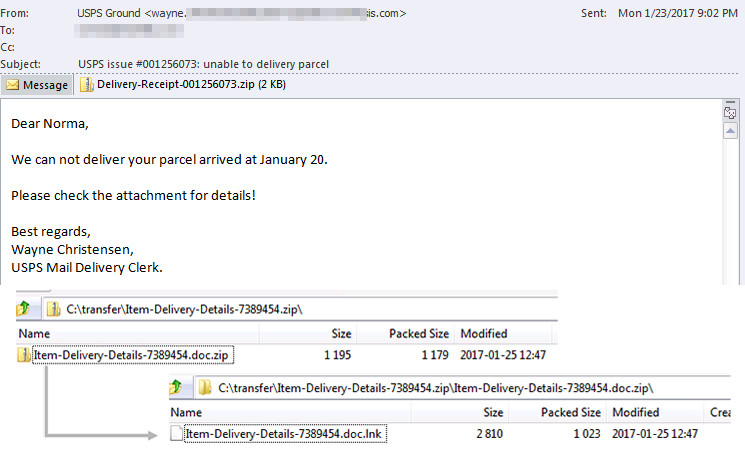Click the Modified header in second archive
Screen dimensions: 745x452
tap(654, 412)
